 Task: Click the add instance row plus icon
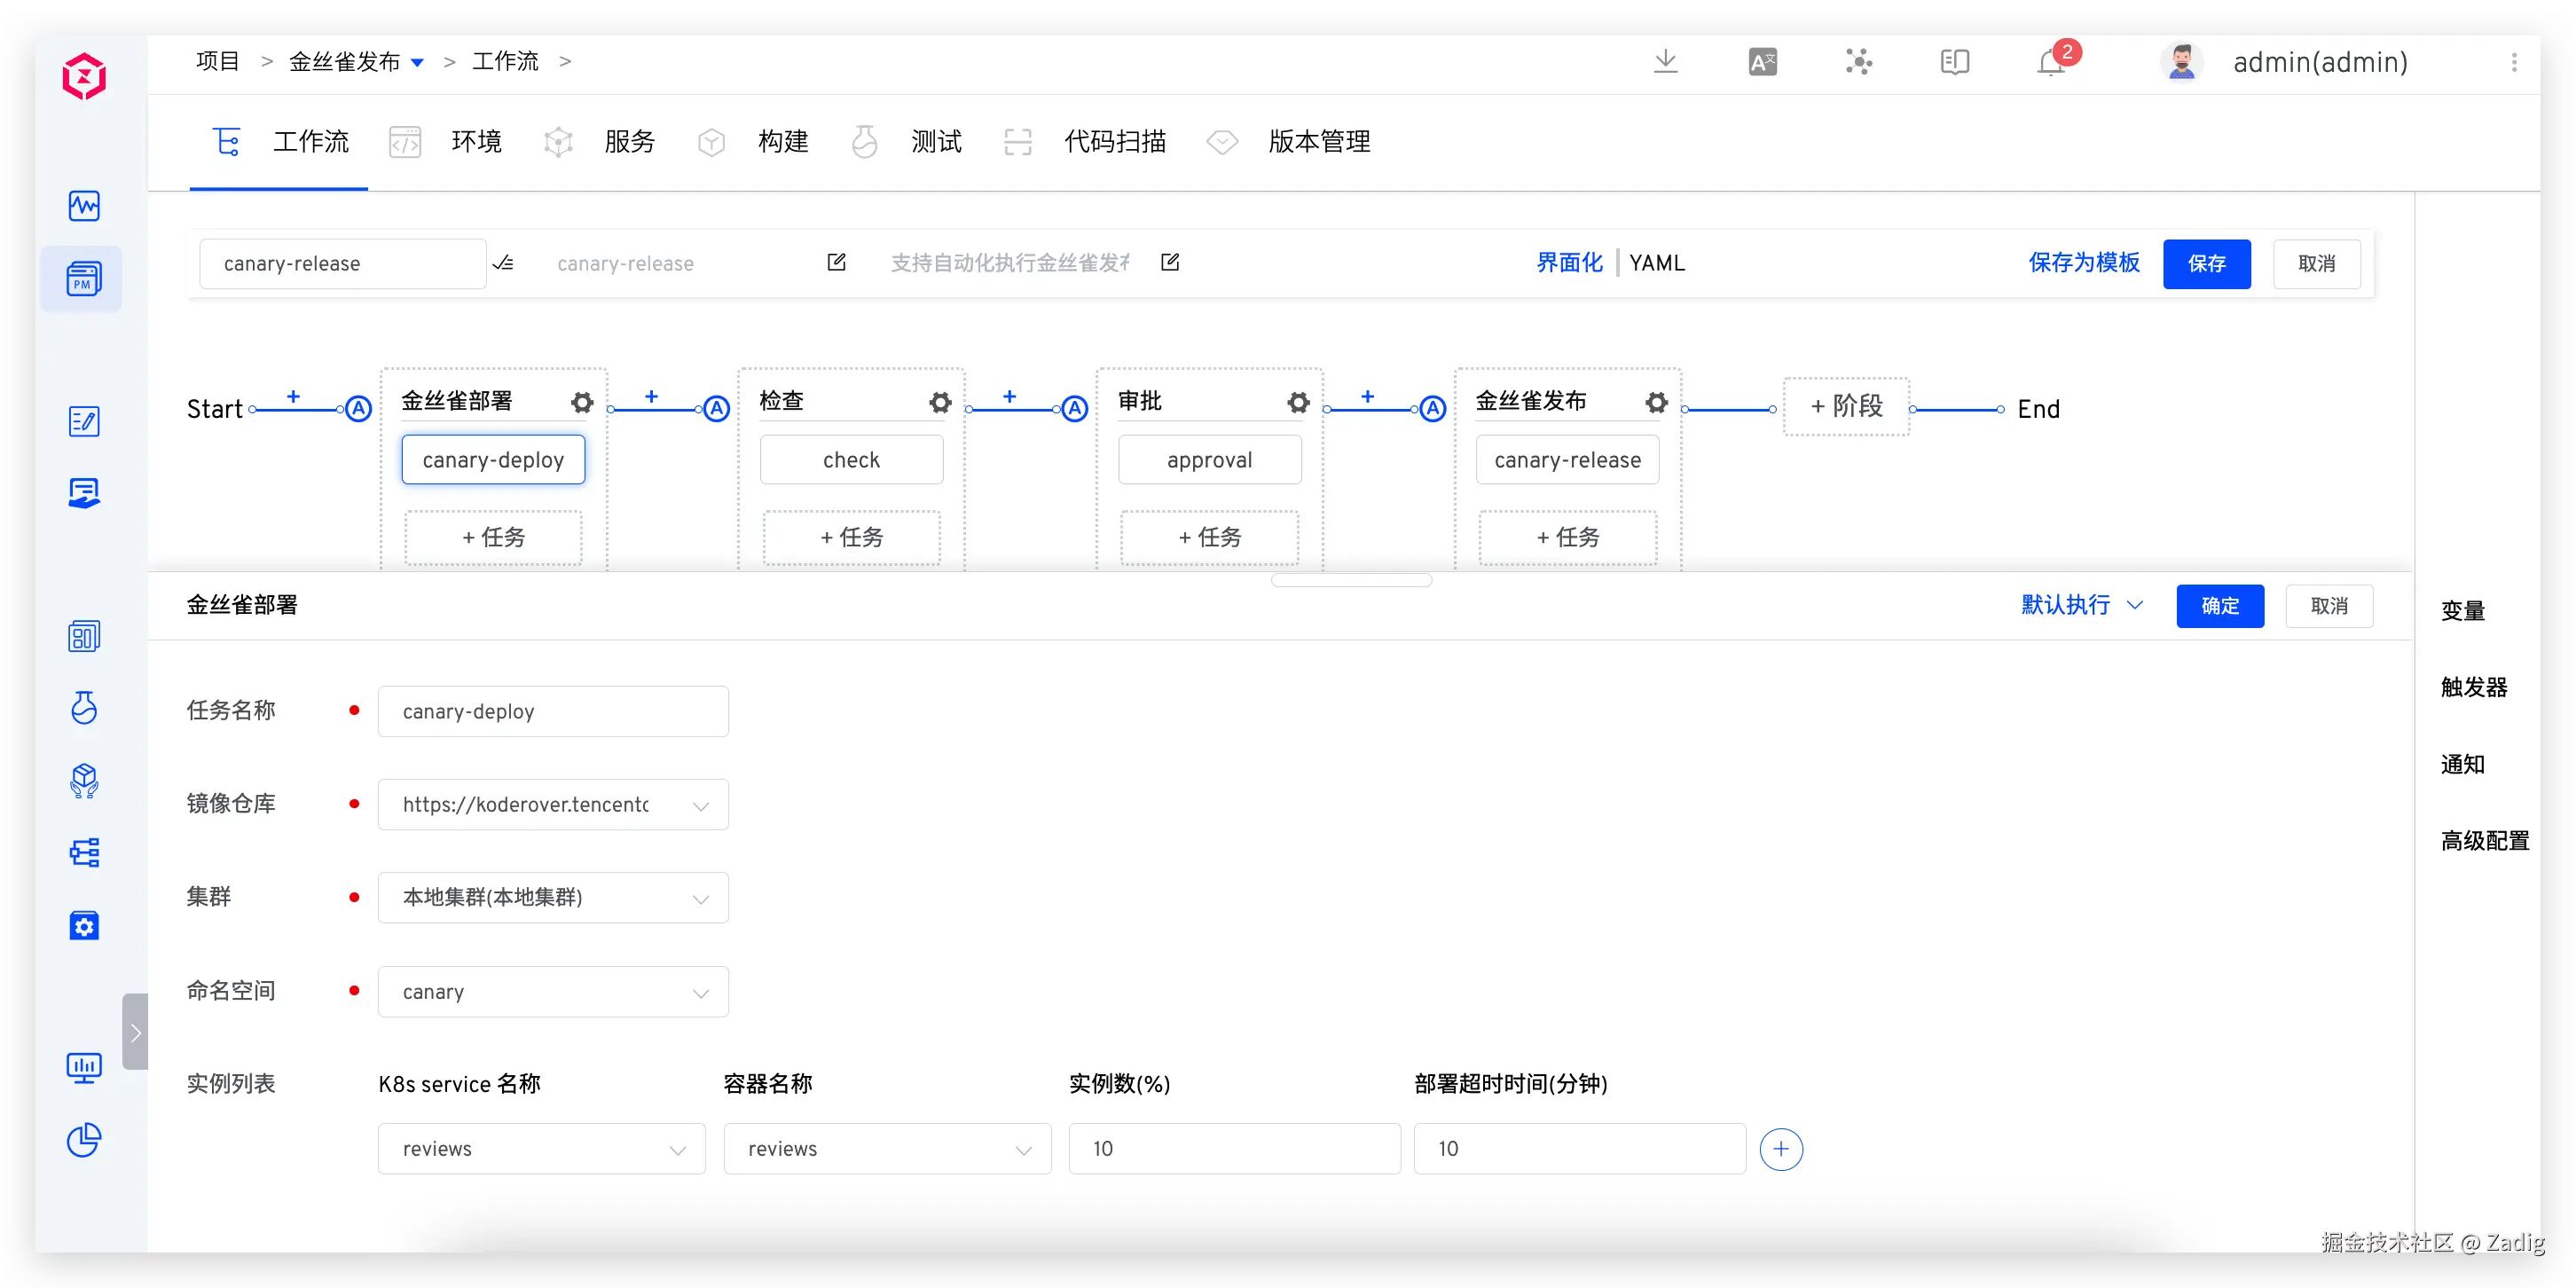pyautogui.click(x=1781, y=1149)
